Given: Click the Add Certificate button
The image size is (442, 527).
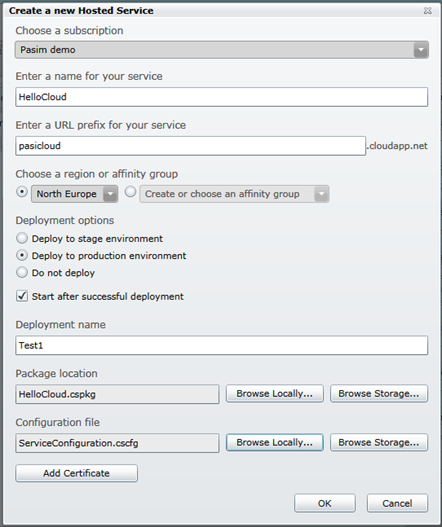Looking at the screenshot, I should click(x=76, y=473).
